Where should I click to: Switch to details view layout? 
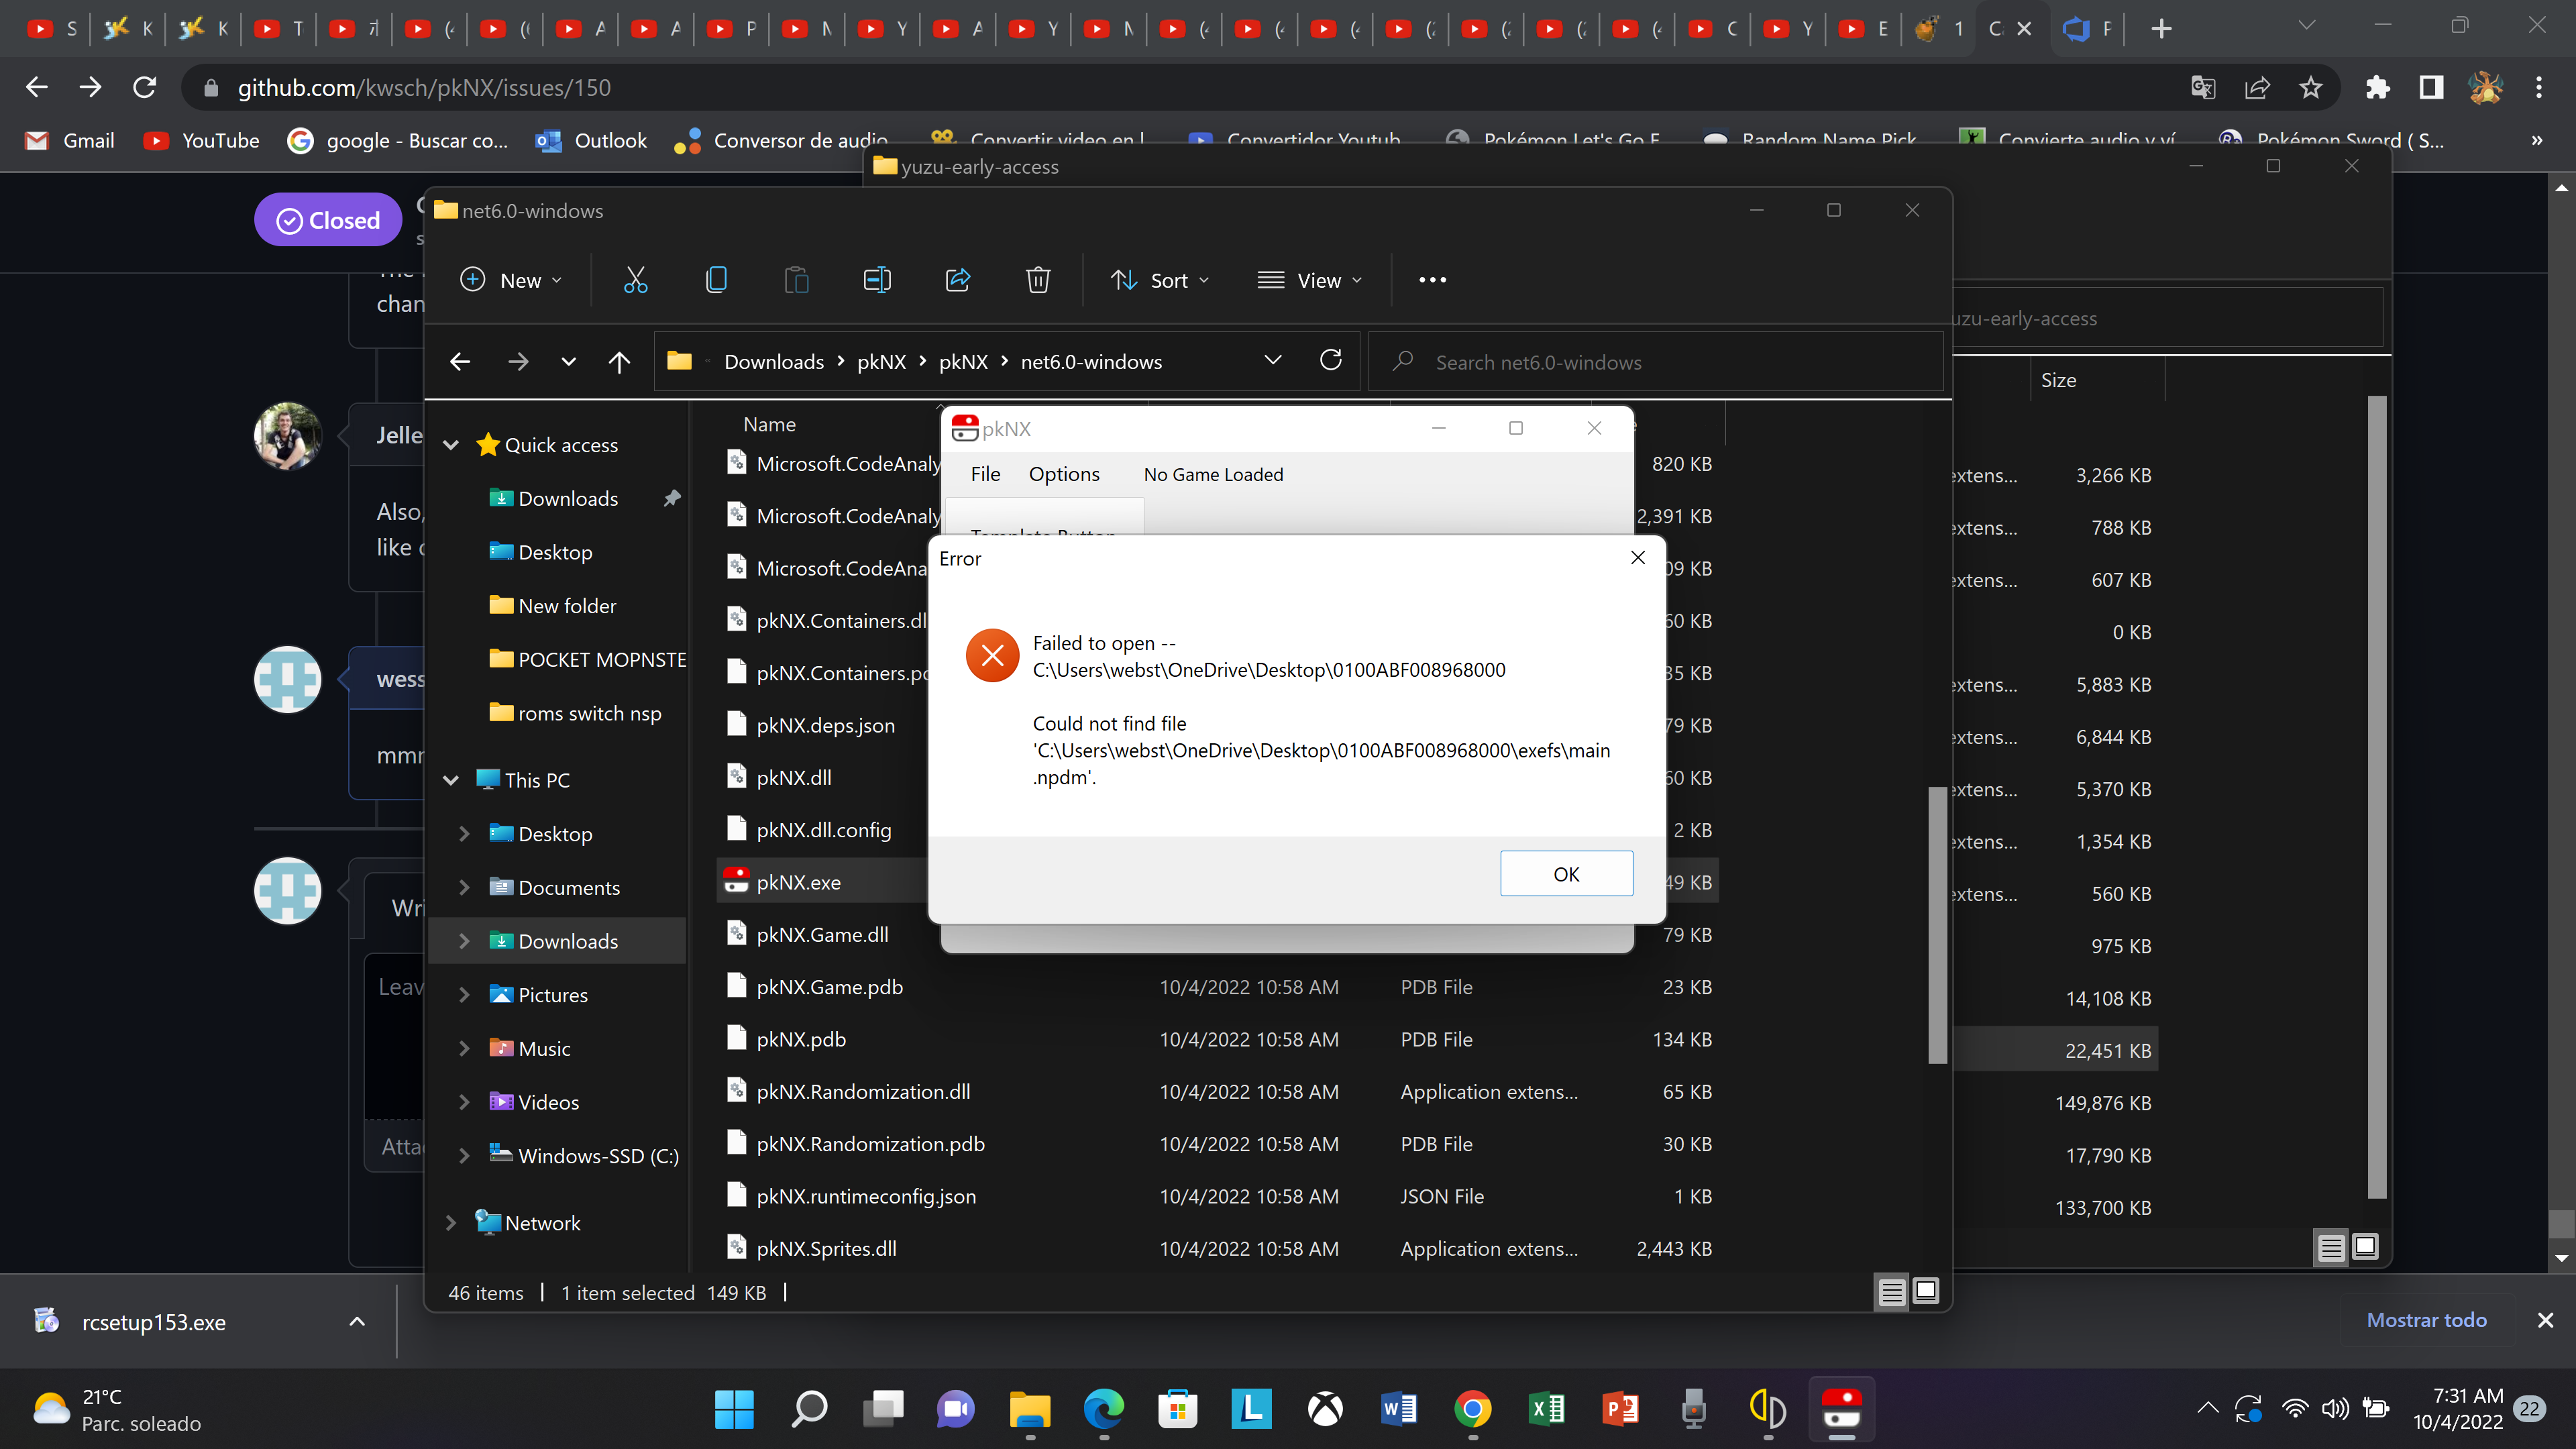(1891, 1292)
